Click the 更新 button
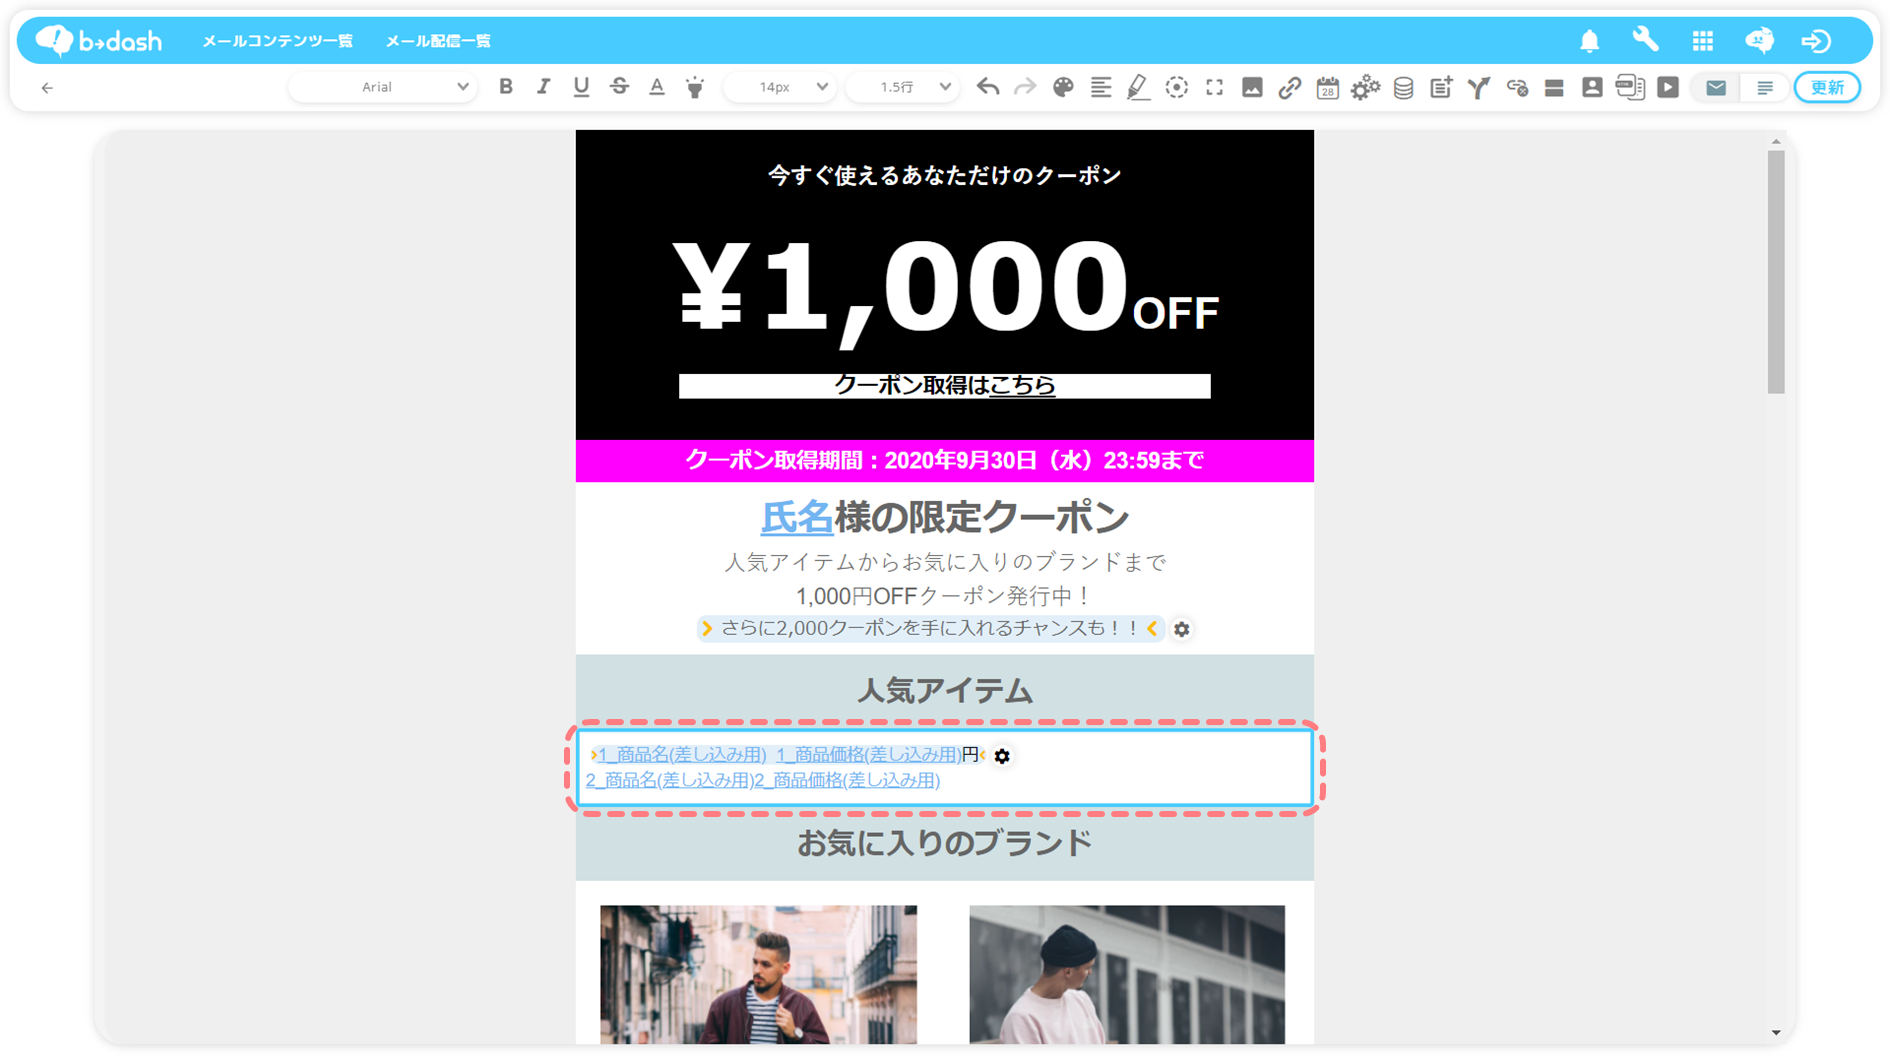Viewport: 1890px width, 1063px height. coord(1827,88)
